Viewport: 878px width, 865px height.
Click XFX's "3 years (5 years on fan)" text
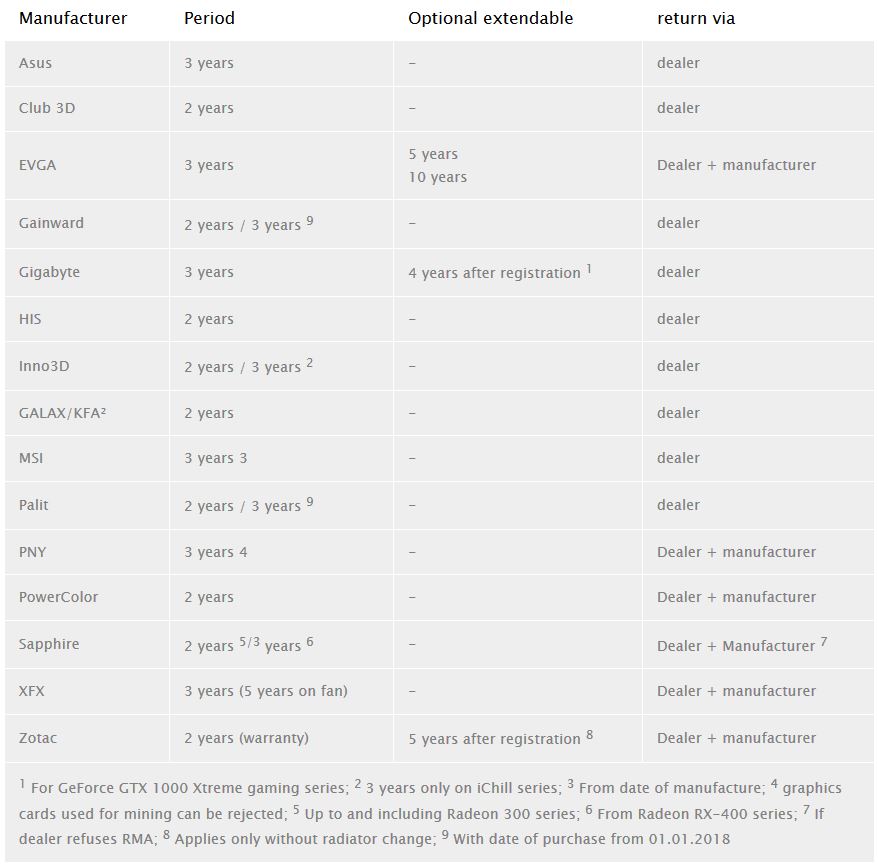coord(265,691)
